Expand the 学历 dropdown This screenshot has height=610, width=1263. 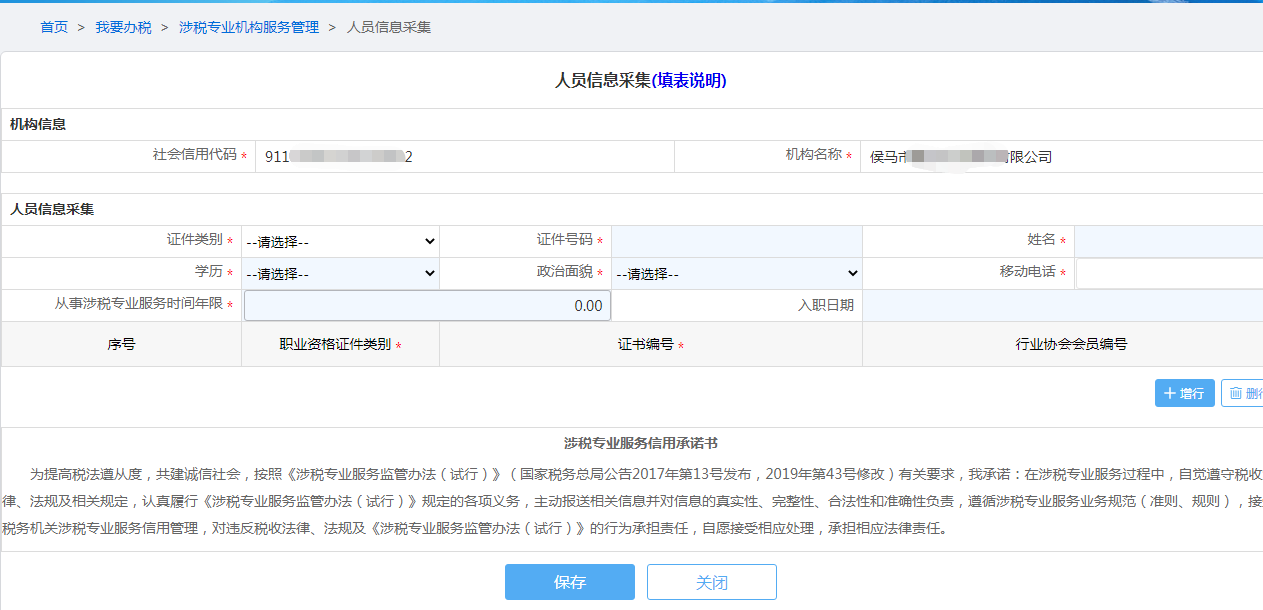(341, 273)
